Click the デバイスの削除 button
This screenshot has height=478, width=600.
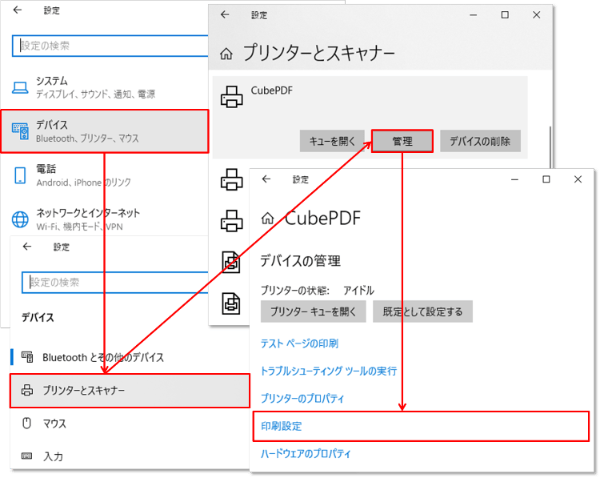point(480,141)
